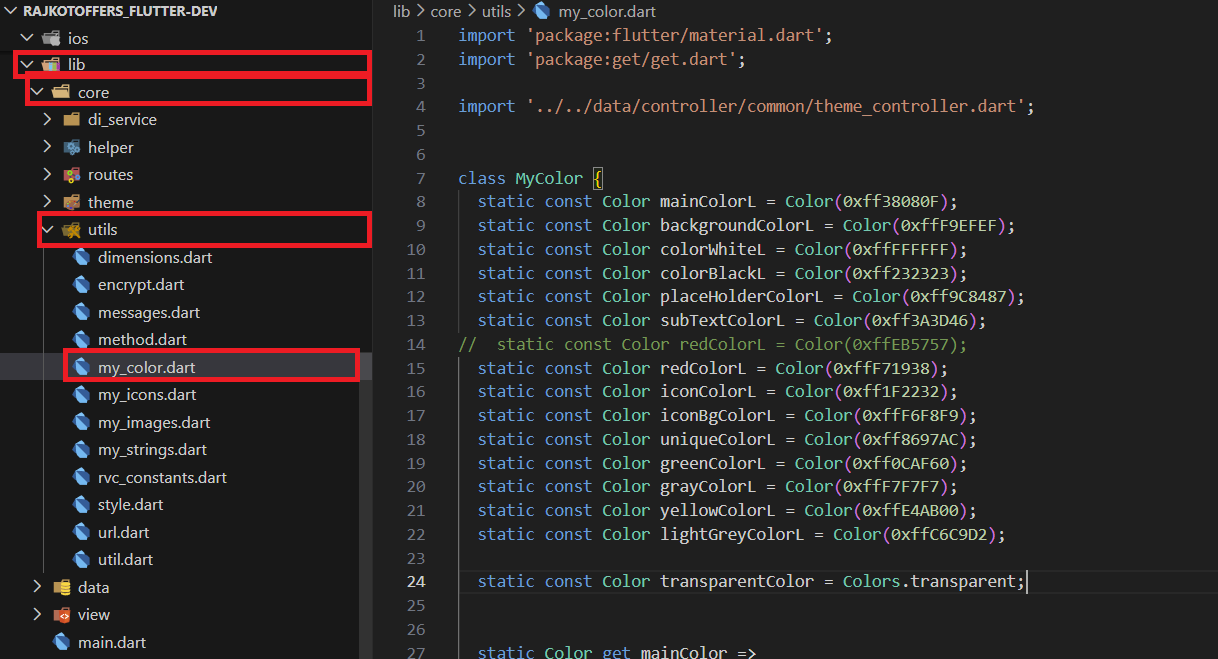The height and width of the screenshot is (659, 1218).
Task: Click the di_service folder icon
Action: click(71, 119)
